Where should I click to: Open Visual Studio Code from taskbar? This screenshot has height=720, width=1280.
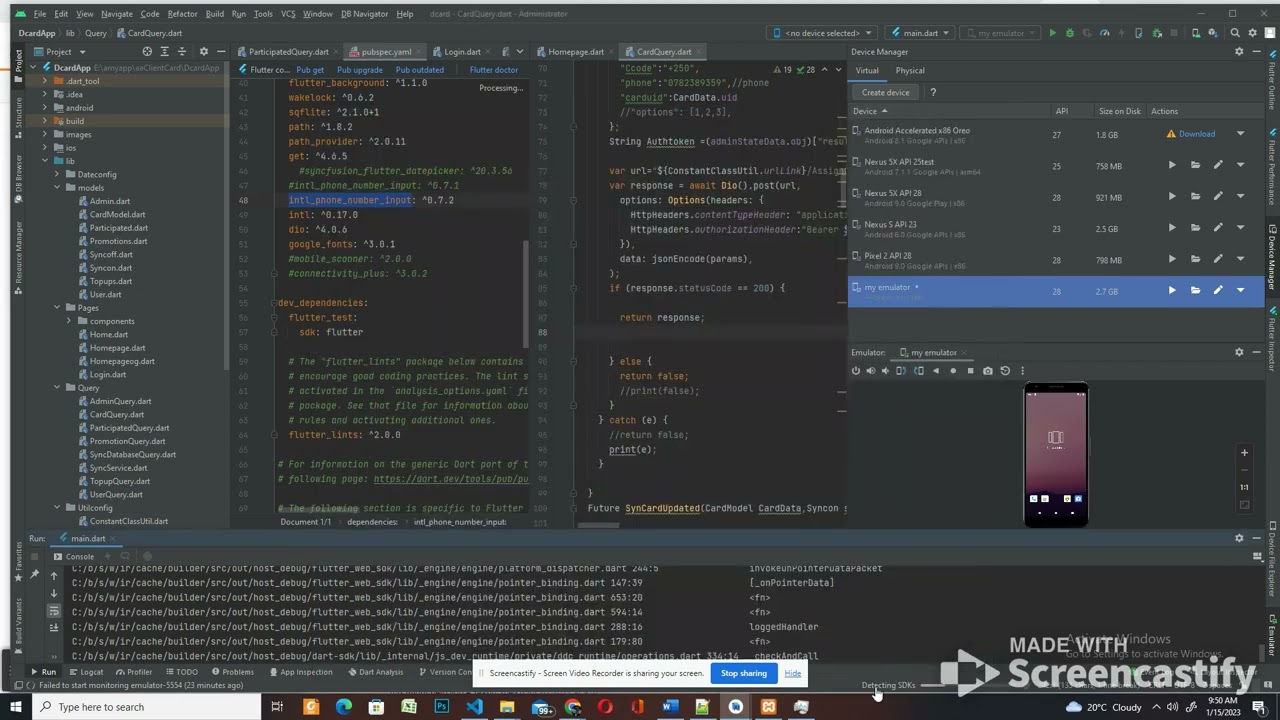[x=474, y=707]
